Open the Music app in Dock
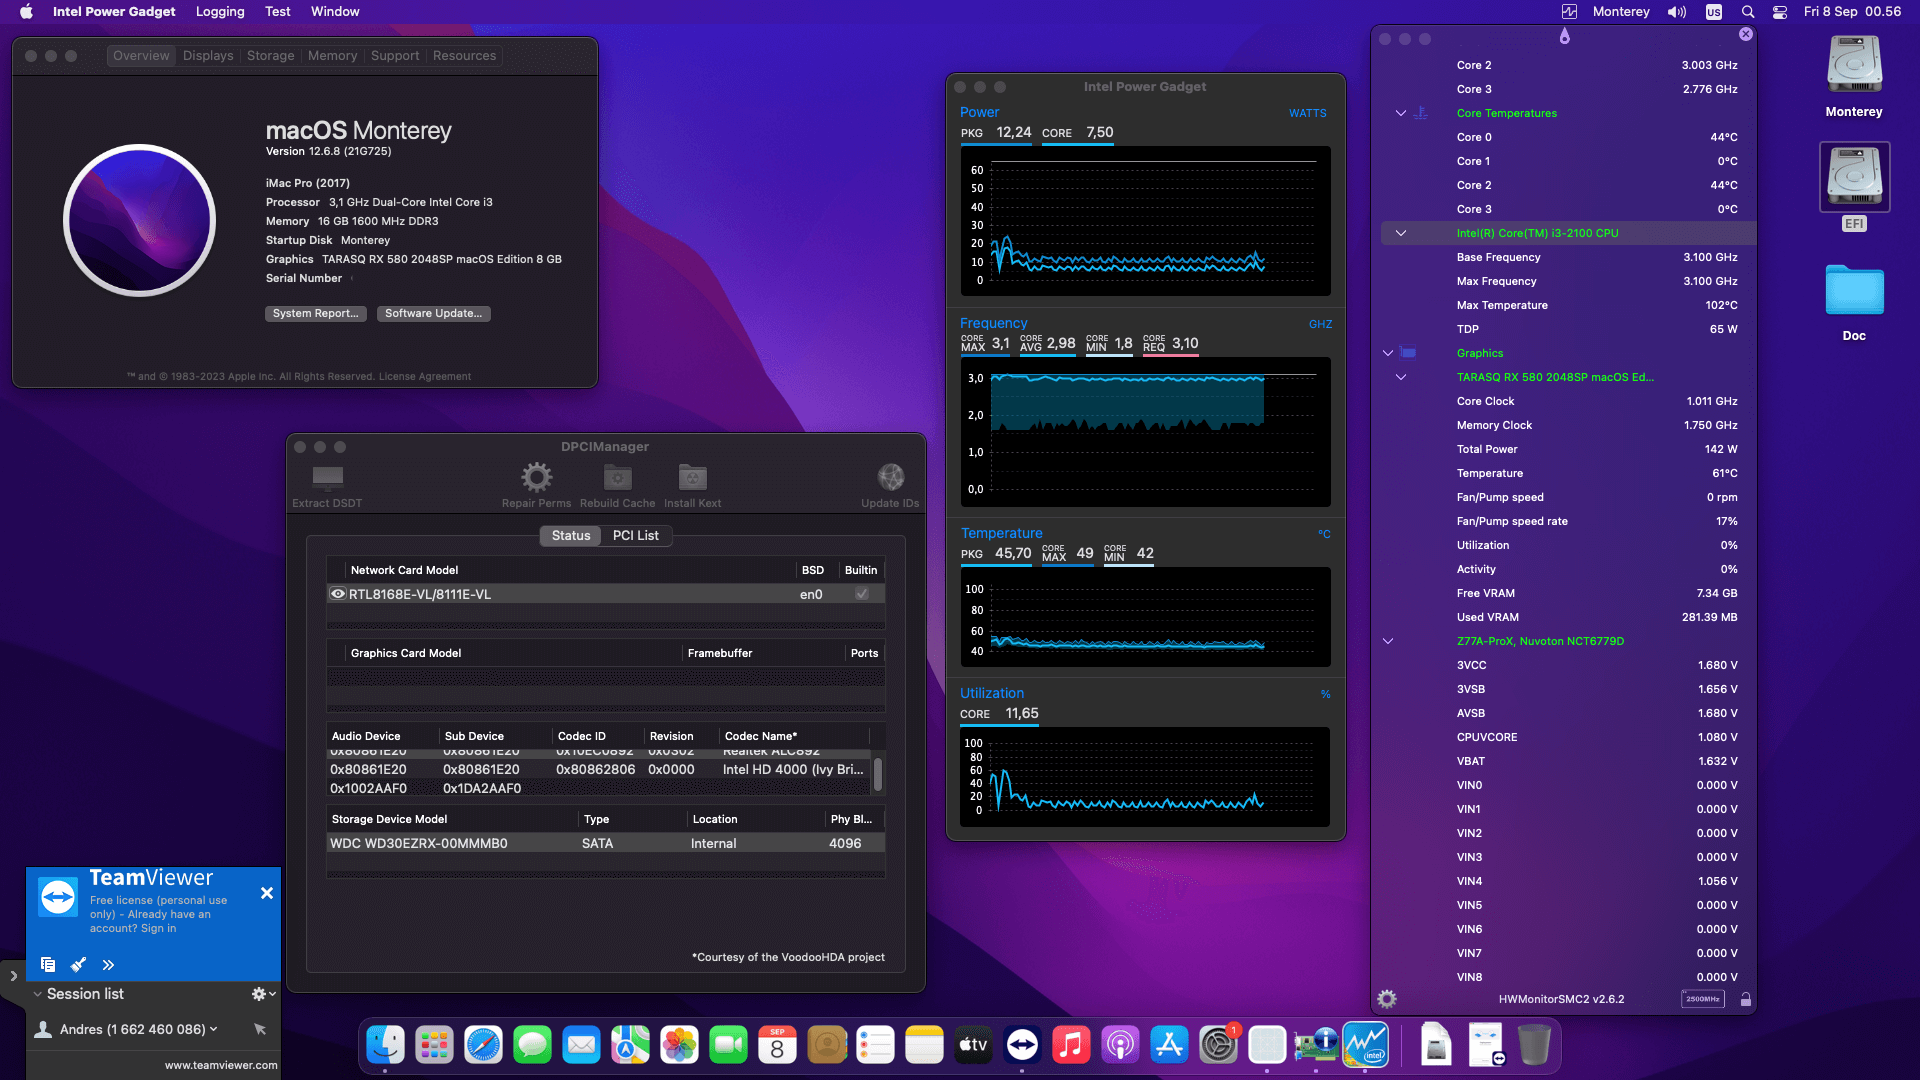 [1071, 1046]
